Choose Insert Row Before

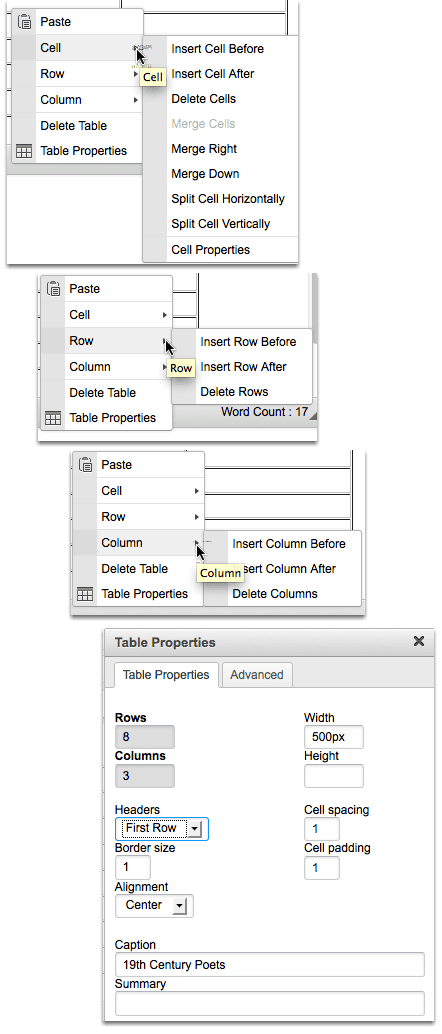click(248, 342)
